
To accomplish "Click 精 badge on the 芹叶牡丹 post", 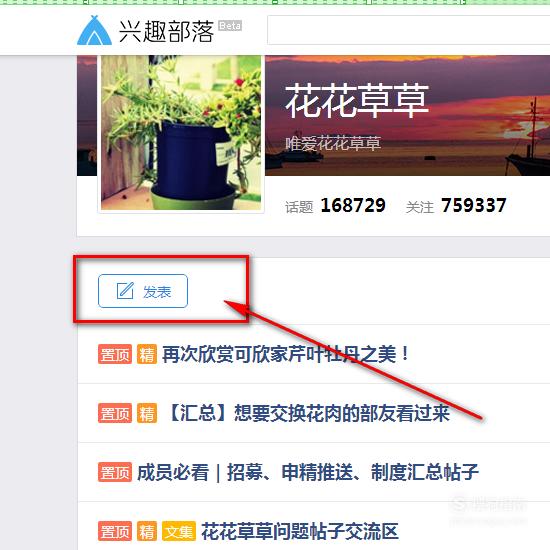I will pos(147,354).
